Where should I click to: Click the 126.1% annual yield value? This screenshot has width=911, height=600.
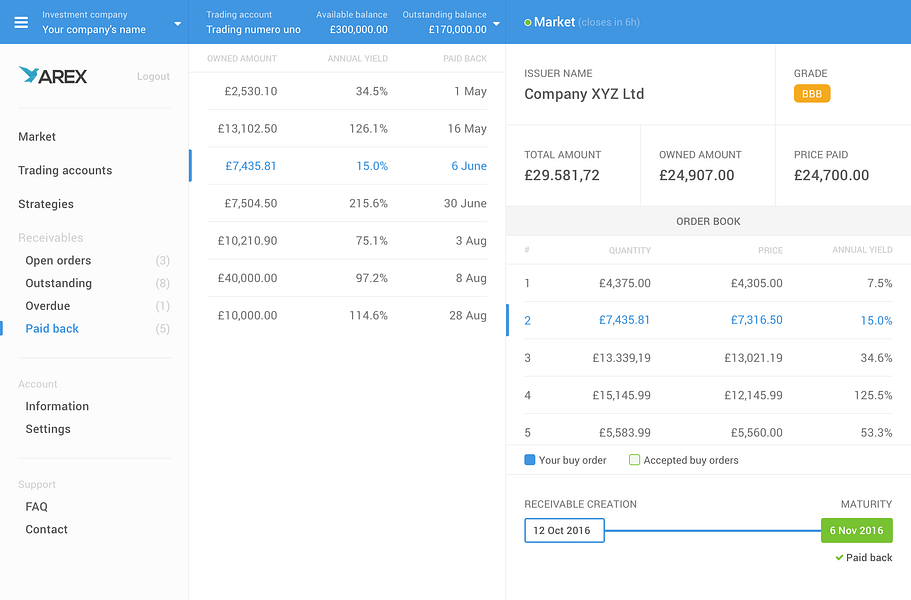pyautogui.click(x=368, y=128)
